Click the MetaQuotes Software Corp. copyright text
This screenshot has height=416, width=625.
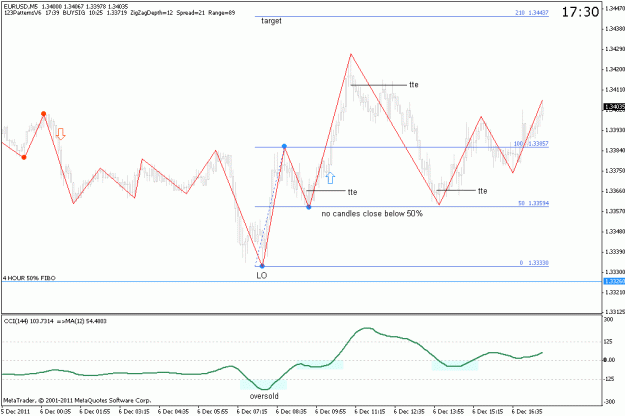tap(77, 400)
